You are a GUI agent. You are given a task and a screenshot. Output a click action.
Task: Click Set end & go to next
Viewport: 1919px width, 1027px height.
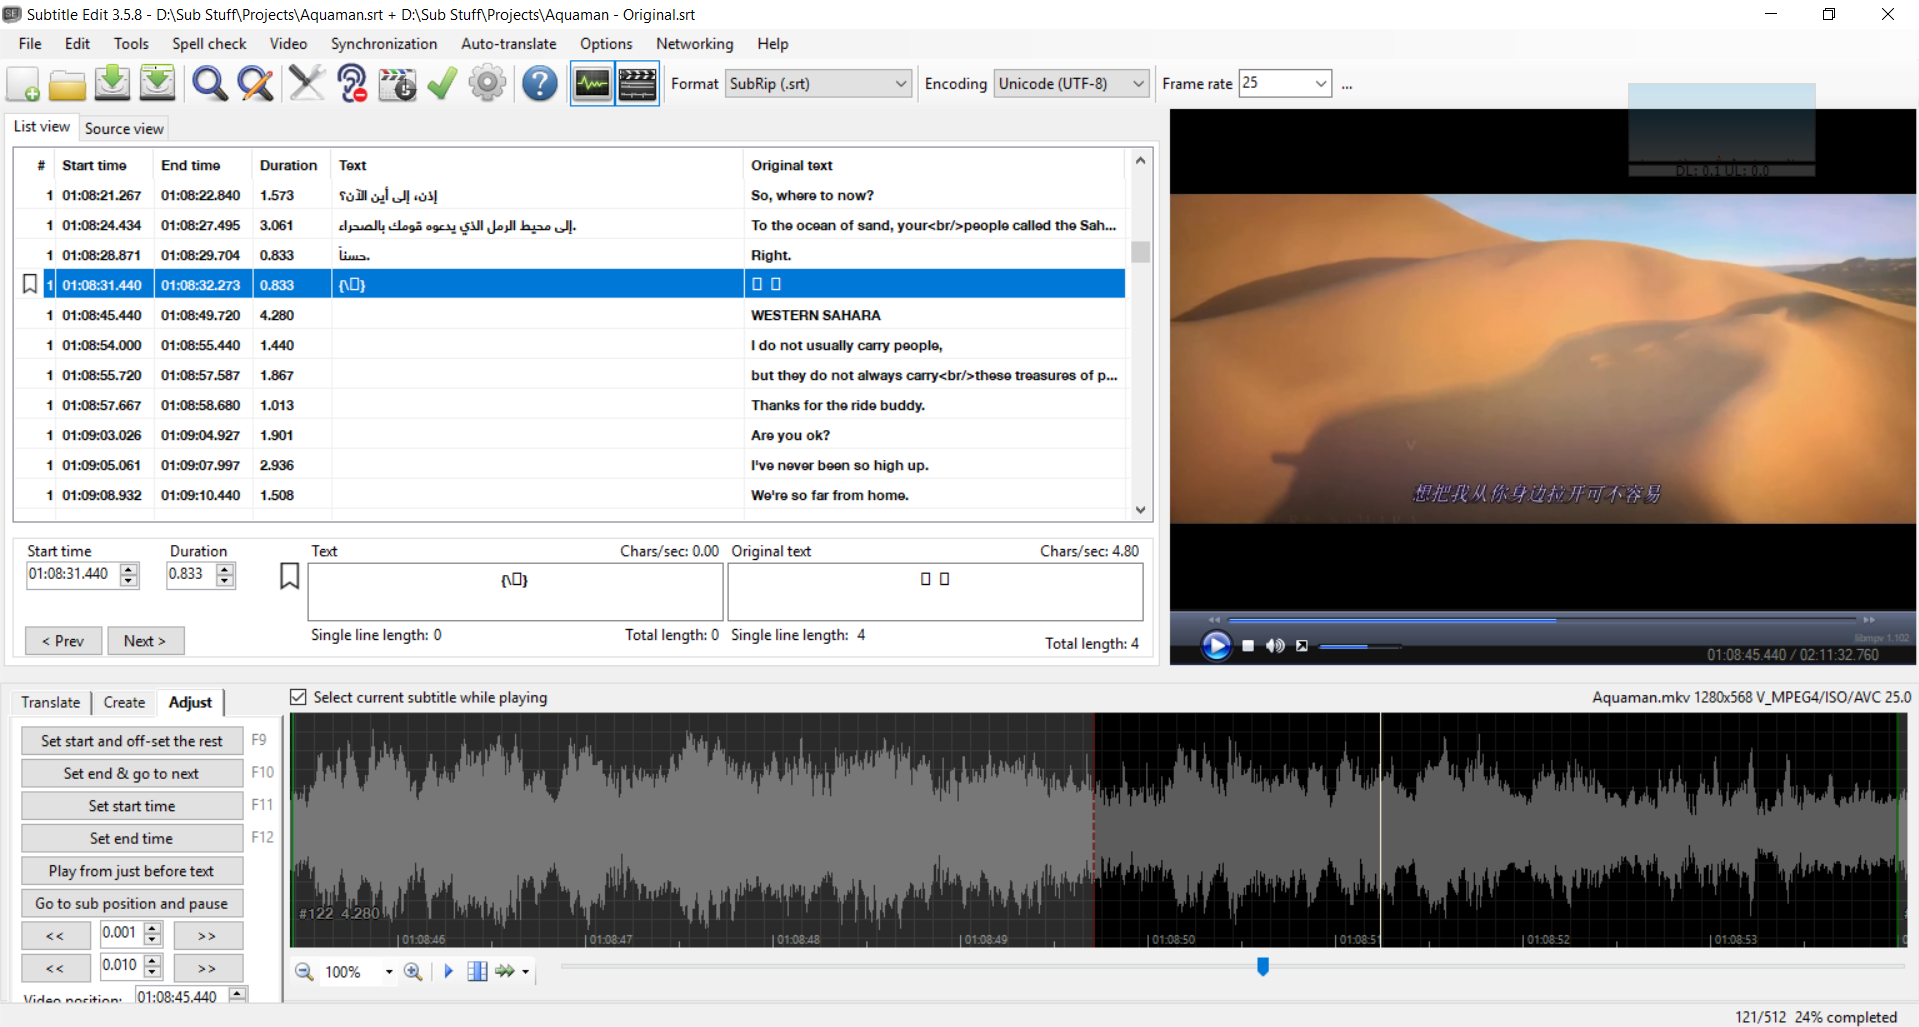pyautogui.click(x=132, y=773)
